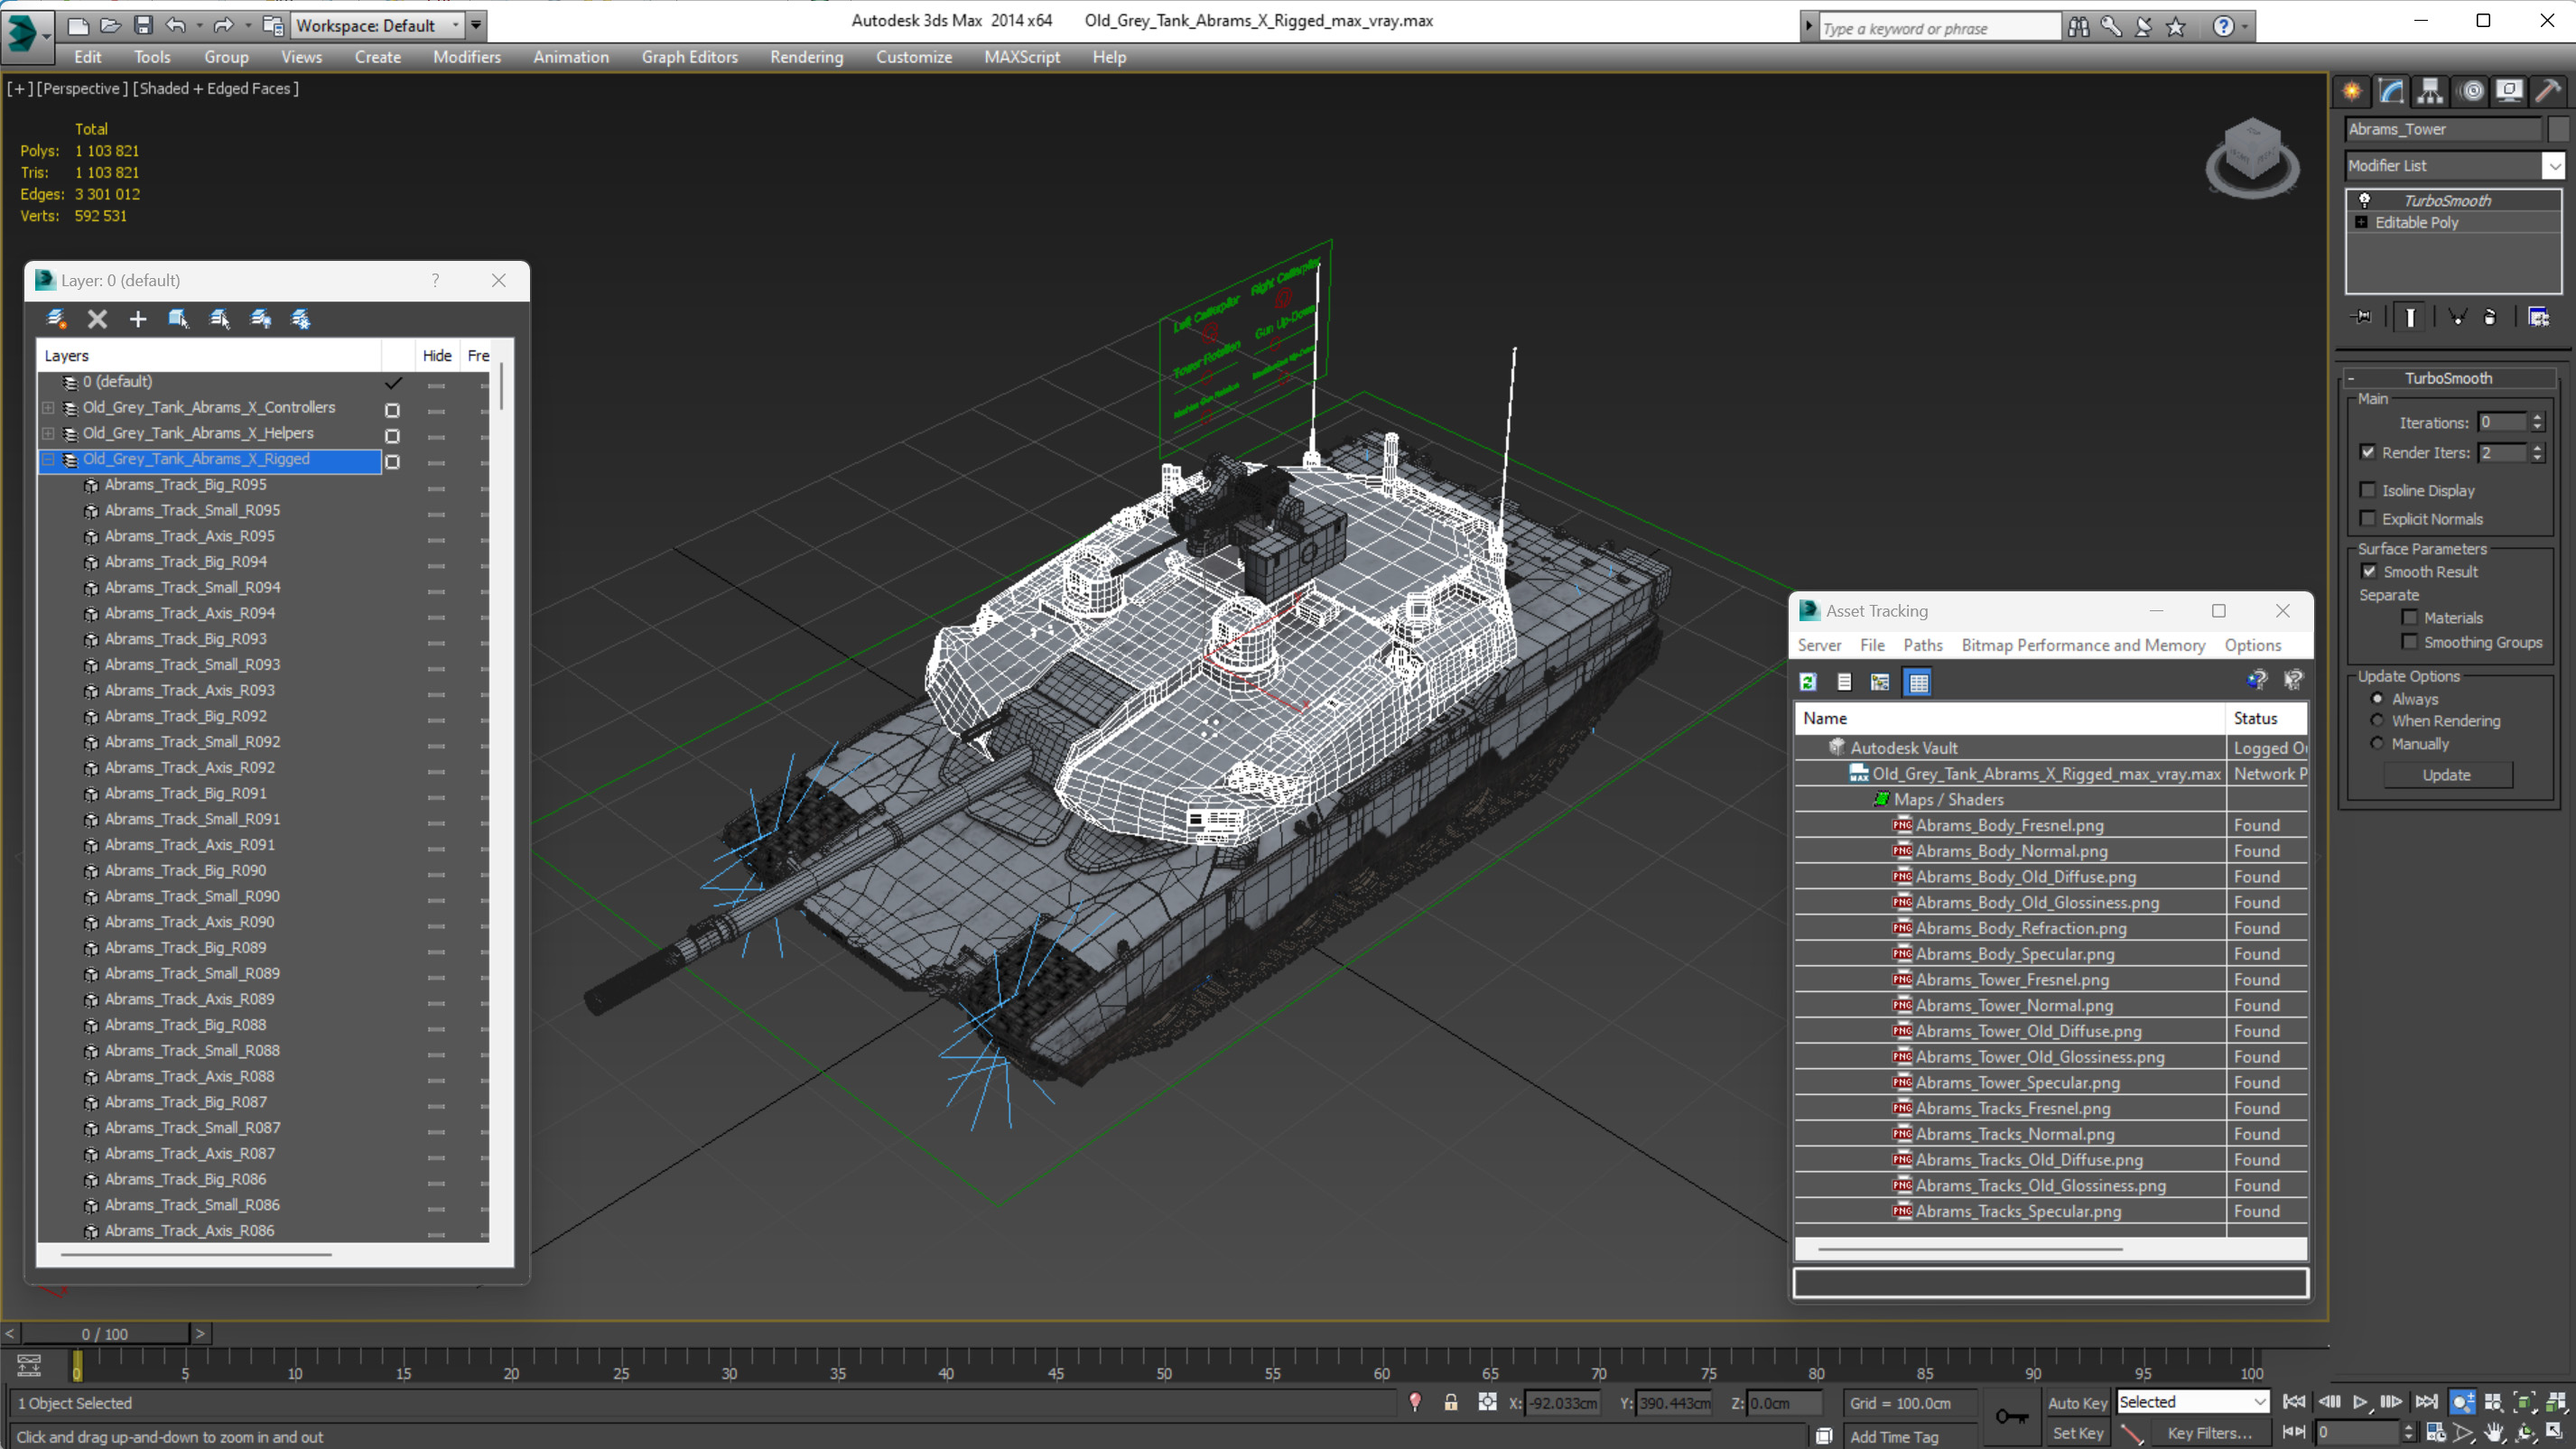Click the redo arrow icon
The height and width of the screenshot is (1449, 2576).
(x=224, y=25)
